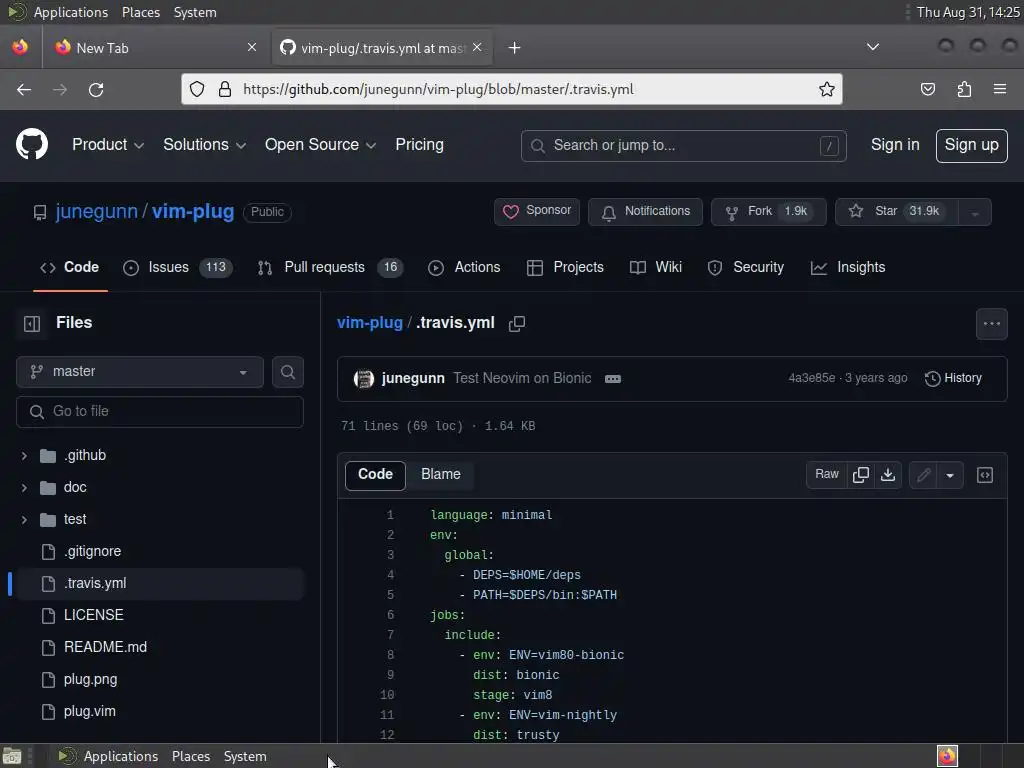Open the Insights tab
Viewport: 1024px width, 768px height.
[x=848, y=268]
